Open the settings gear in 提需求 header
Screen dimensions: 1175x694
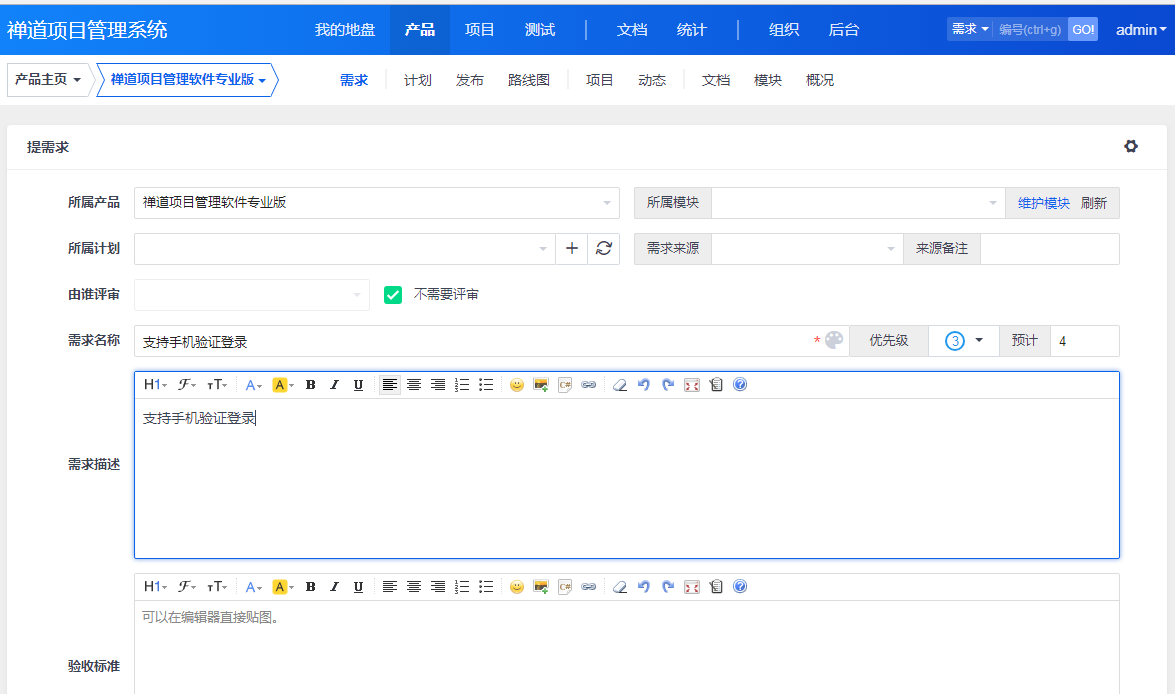tap(1131, 147)
